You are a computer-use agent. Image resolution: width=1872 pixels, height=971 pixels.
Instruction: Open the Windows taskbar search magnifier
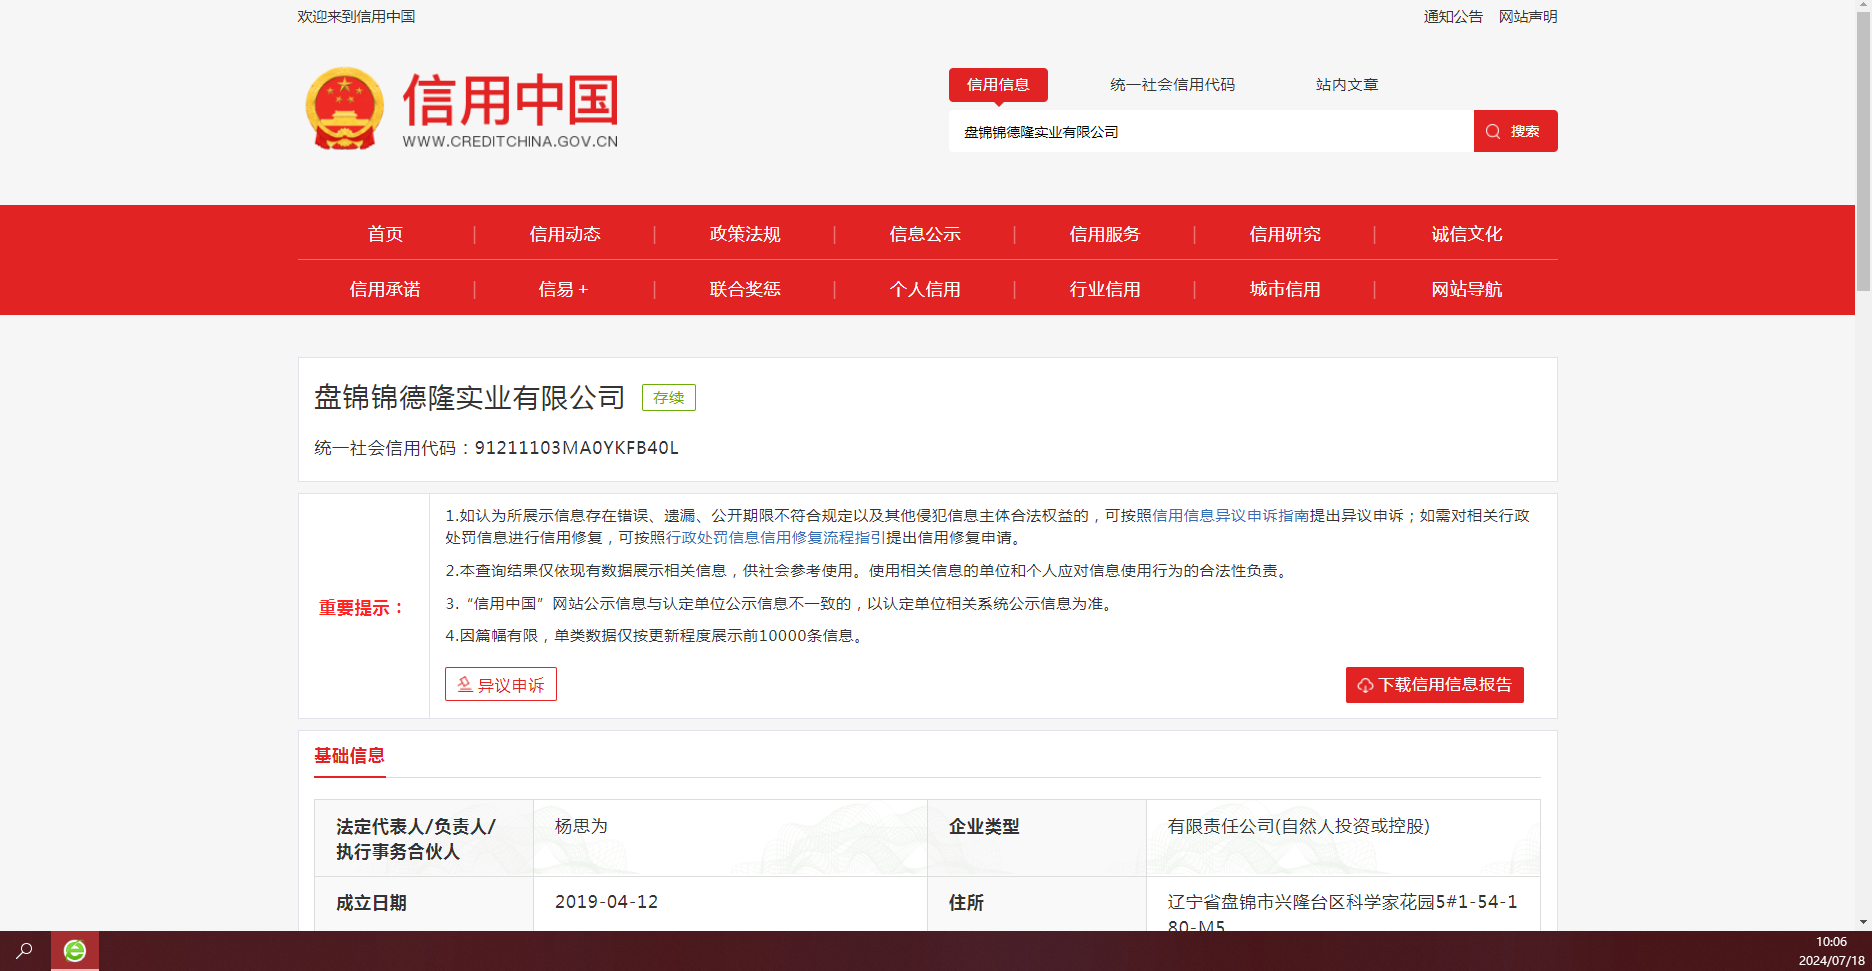(x=24, y=950)
